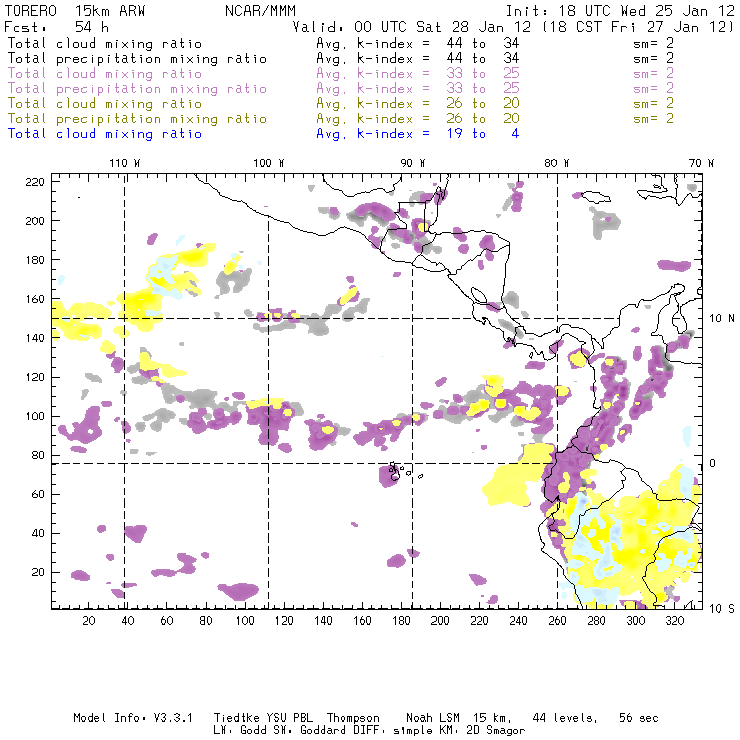This screenshot has height=740, width=740.
Task: Select the "Thompson" microphysics label
Action: pos(353,719)
